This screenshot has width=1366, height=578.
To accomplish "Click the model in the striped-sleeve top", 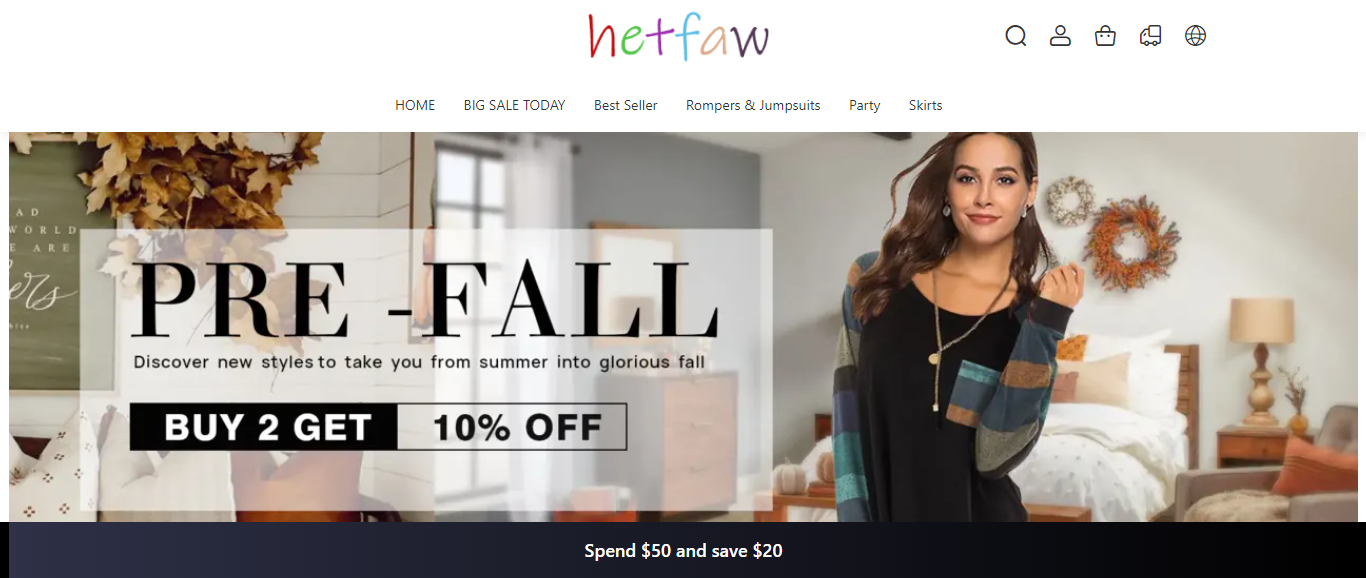I will tap(955, 330).
